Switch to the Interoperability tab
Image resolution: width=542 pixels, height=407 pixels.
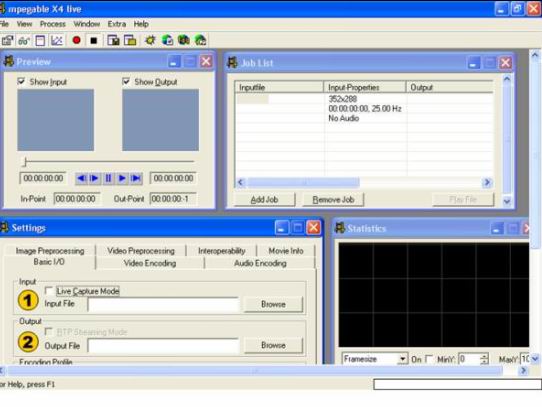point(222,251)
